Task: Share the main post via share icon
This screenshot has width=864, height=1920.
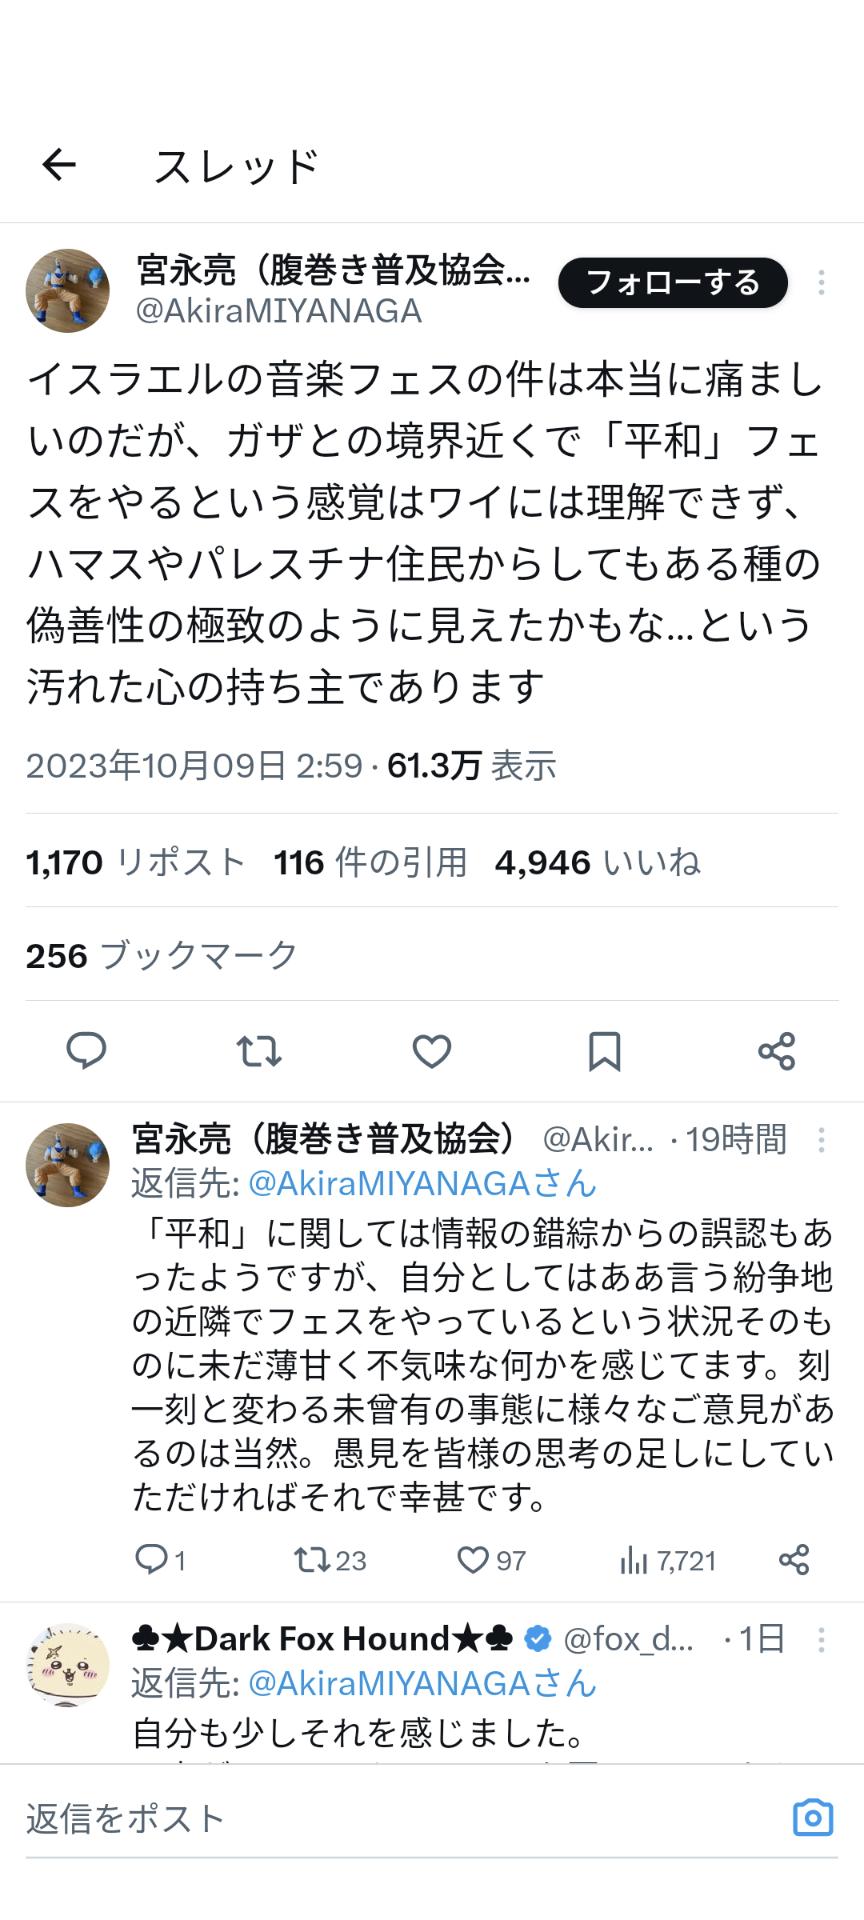Action: (x=777, y=1051)
